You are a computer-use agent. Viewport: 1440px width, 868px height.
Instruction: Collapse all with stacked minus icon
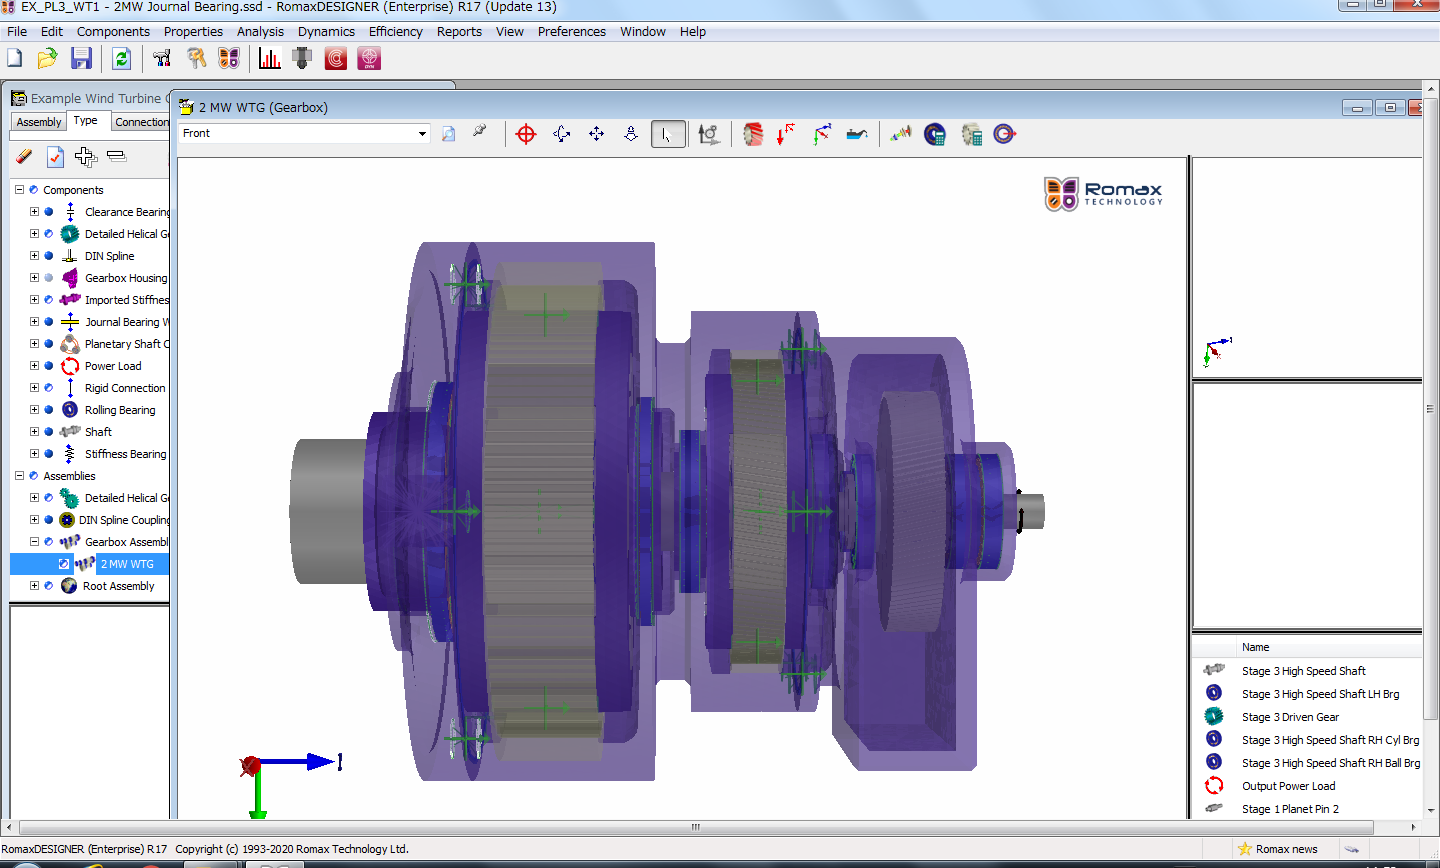pyautogui.click(x=116, y=156)
